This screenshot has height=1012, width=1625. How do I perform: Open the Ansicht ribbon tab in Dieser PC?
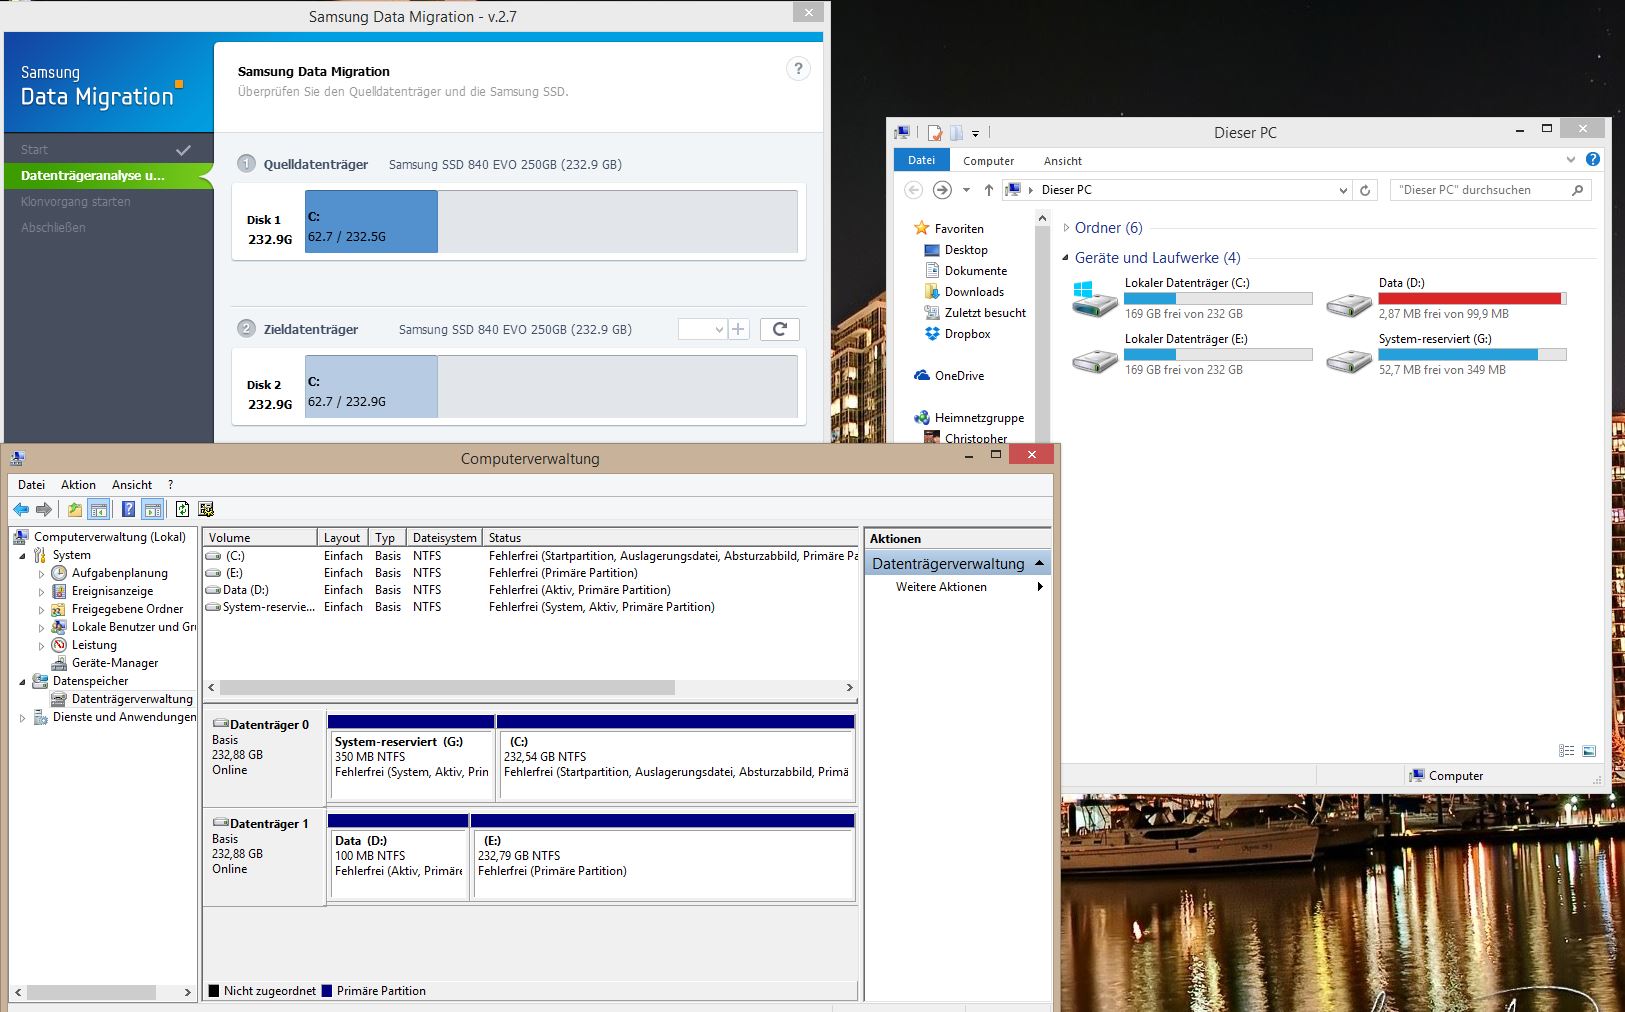[x=1062, y=161]
